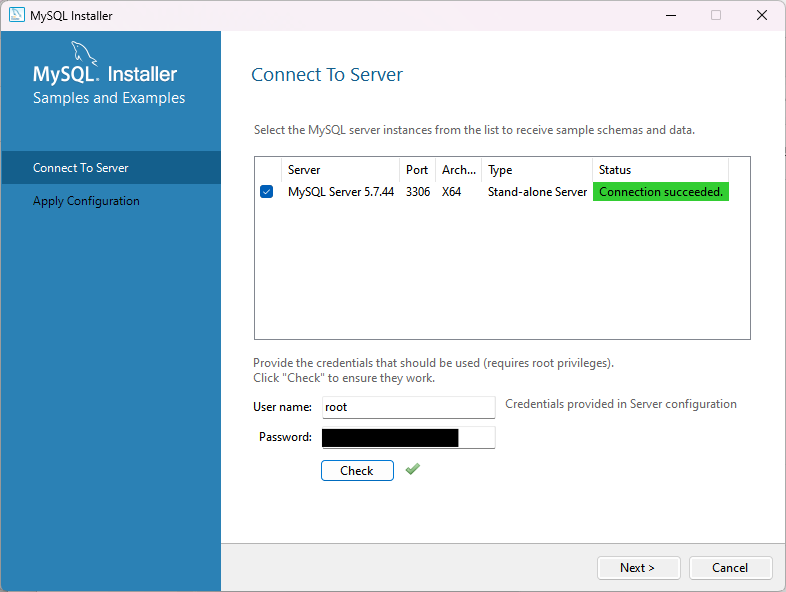
Task: Click the Connection succeeded status cell
Action: click(x=661, y=192)
